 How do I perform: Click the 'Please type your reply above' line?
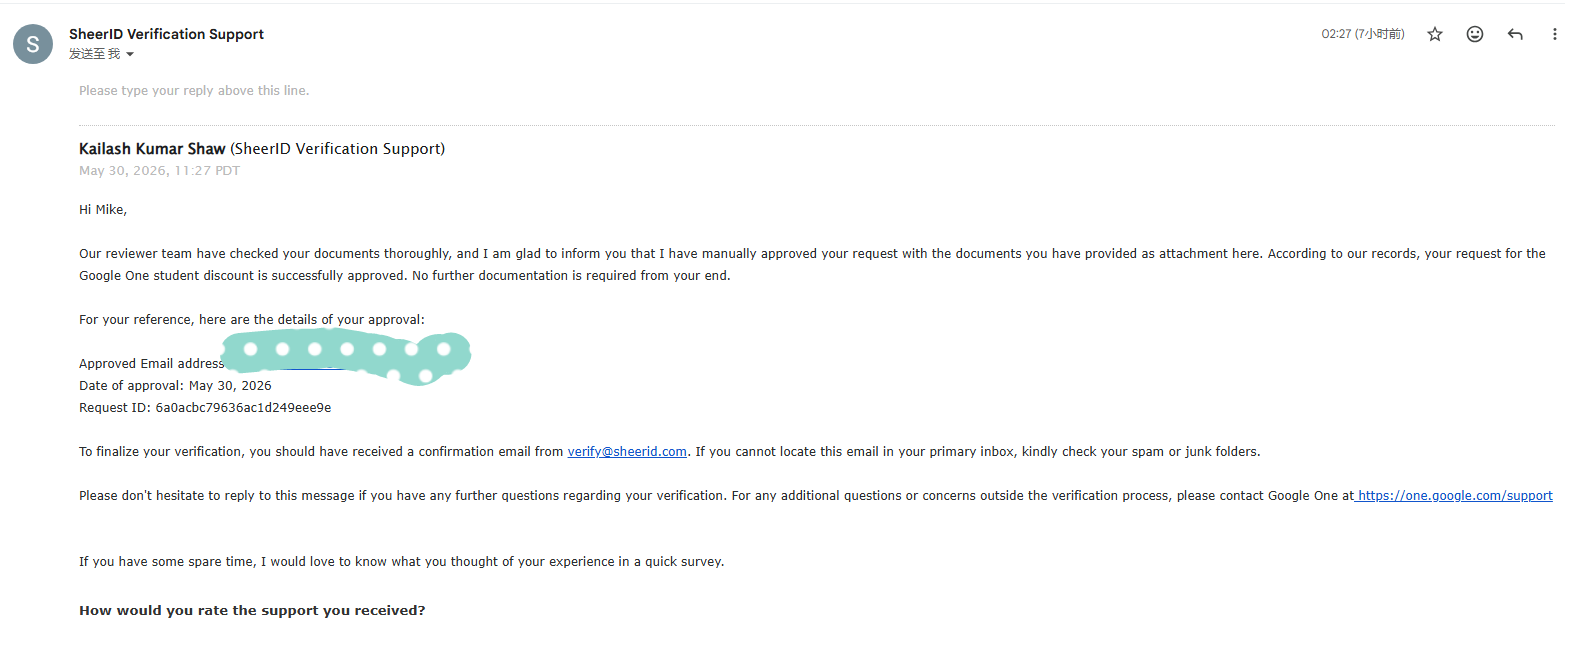tap(194, 91)
